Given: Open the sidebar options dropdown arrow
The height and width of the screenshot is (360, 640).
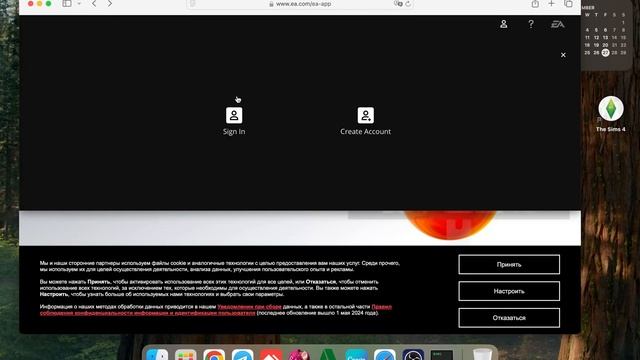Looking at the screenshot, I should pyautogui.click(x=79, y=4).
